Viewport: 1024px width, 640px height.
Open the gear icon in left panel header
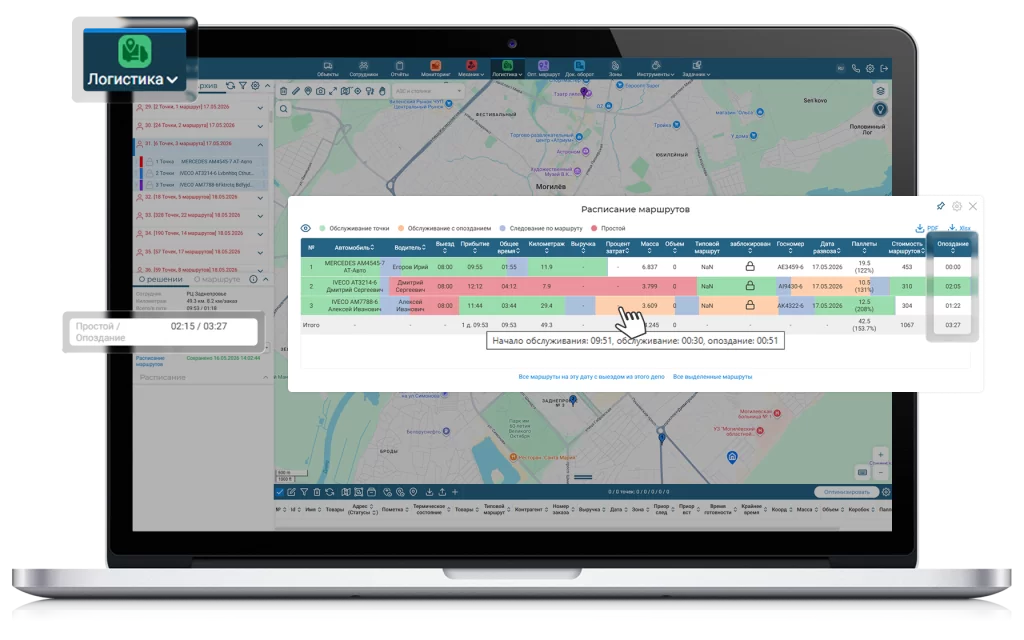click(255, 86)
